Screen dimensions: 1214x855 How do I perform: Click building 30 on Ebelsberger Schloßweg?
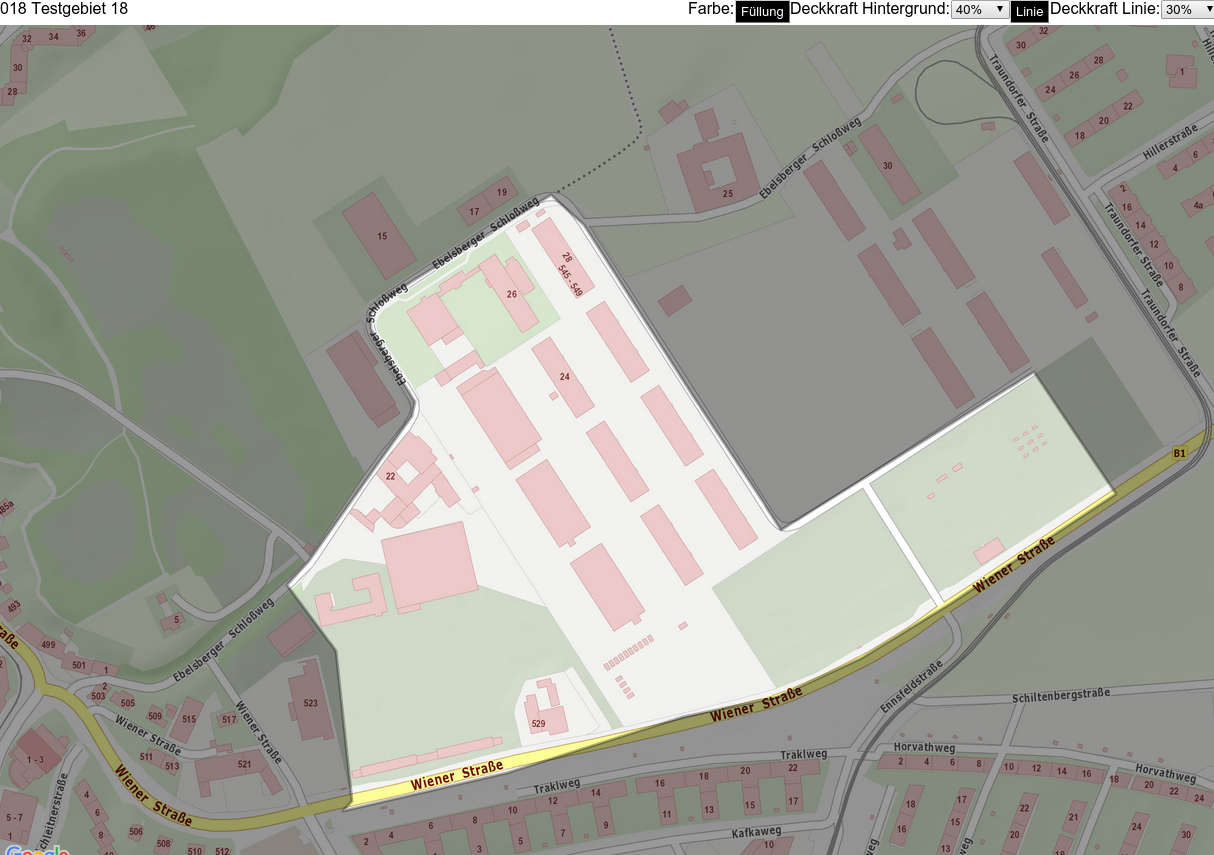pos(888,165)
